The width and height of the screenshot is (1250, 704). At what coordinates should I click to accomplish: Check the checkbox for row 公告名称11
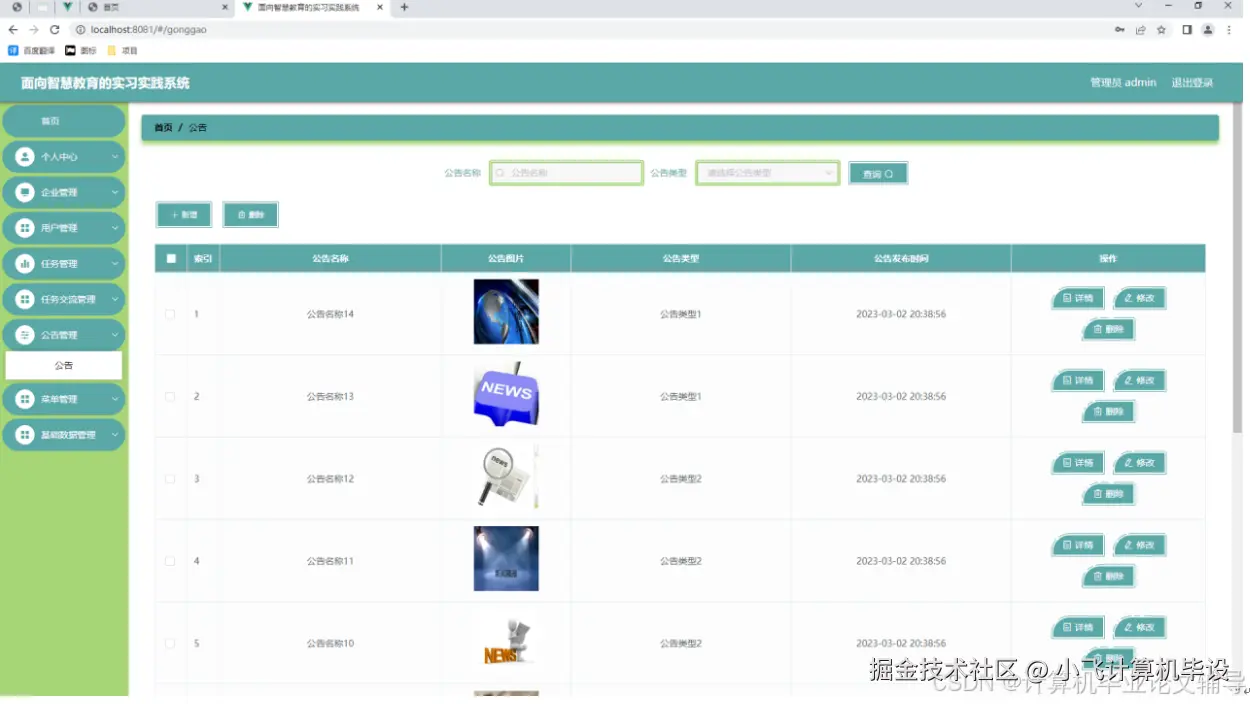(170, 561)
